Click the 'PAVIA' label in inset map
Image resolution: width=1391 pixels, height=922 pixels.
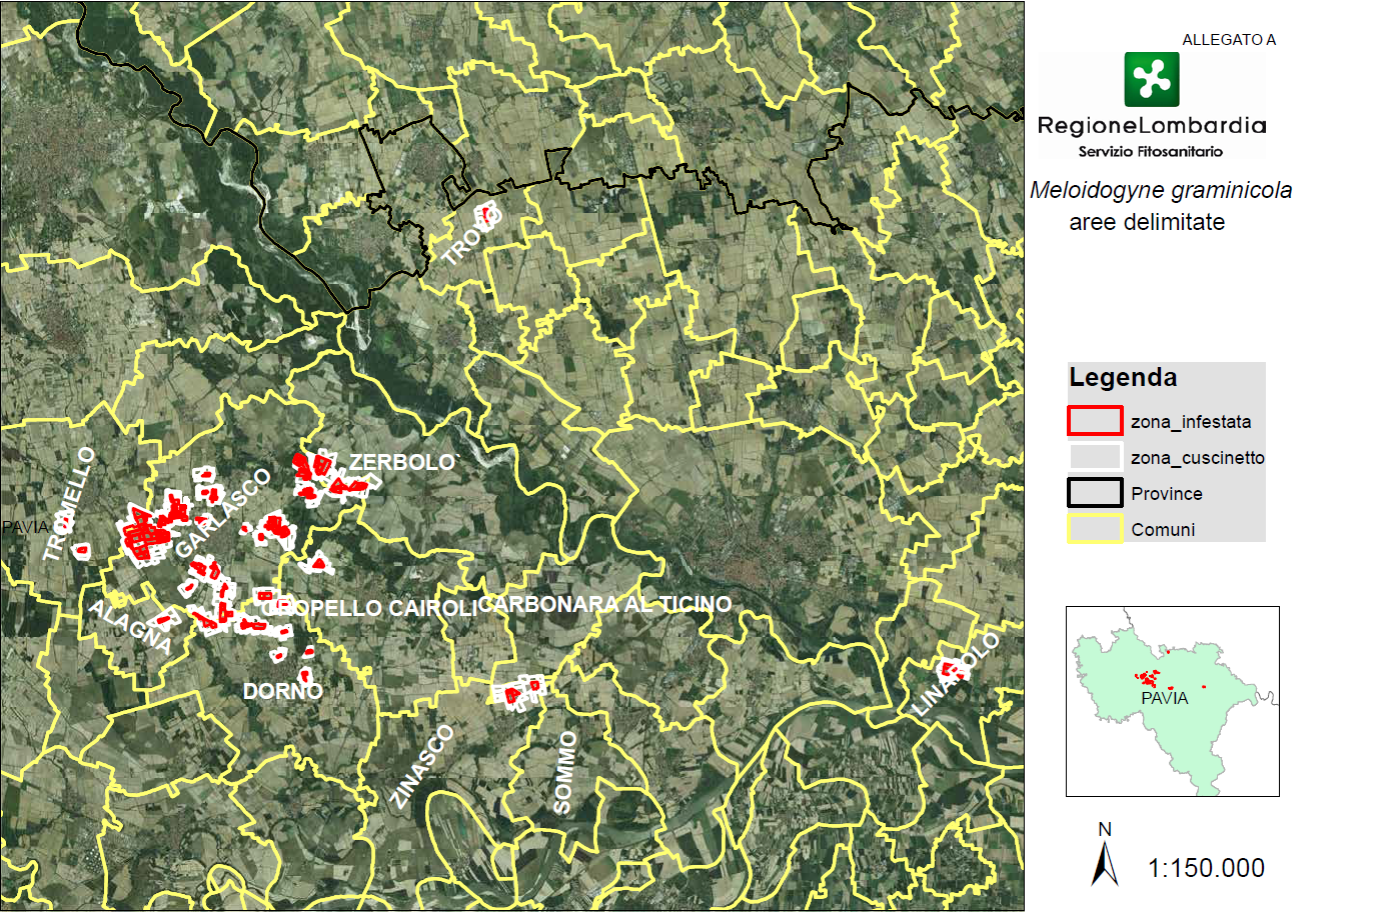(x=1165, y=698)
